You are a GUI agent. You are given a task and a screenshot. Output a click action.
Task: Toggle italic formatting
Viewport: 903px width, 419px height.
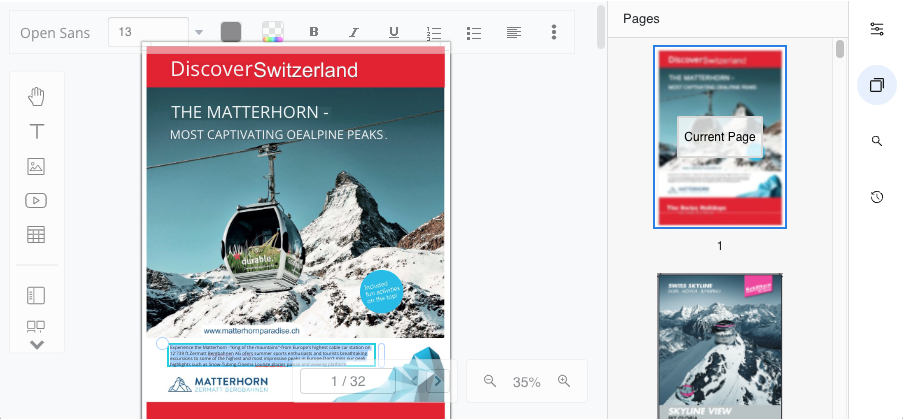tap(353, 32)
